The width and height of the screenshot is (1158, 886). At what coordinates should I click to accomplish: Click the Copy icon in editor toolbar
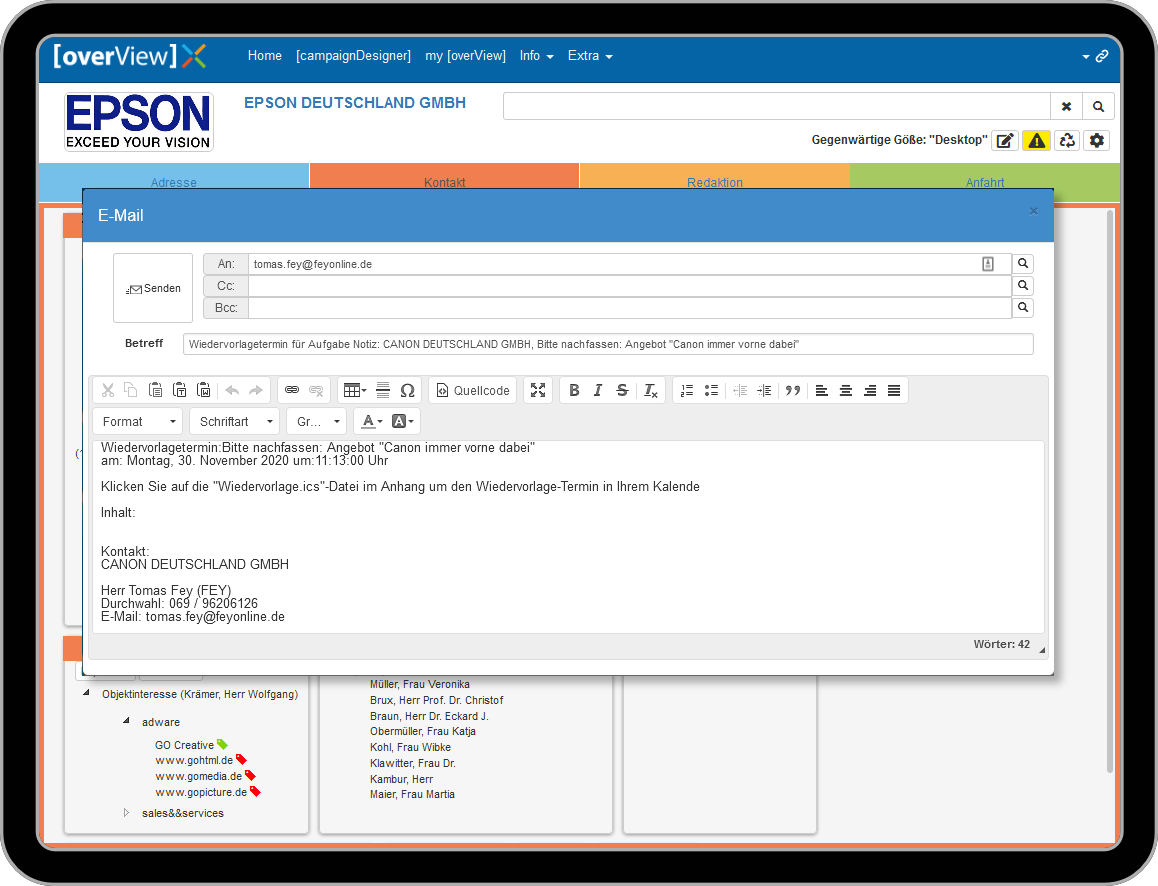pos(131,391)
